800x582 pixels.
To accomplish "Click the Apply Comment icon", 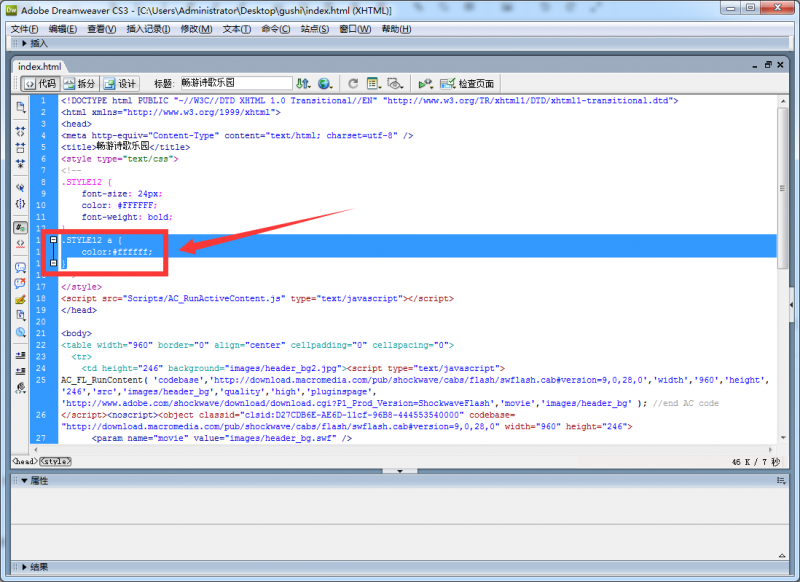I will coord(20,267).
